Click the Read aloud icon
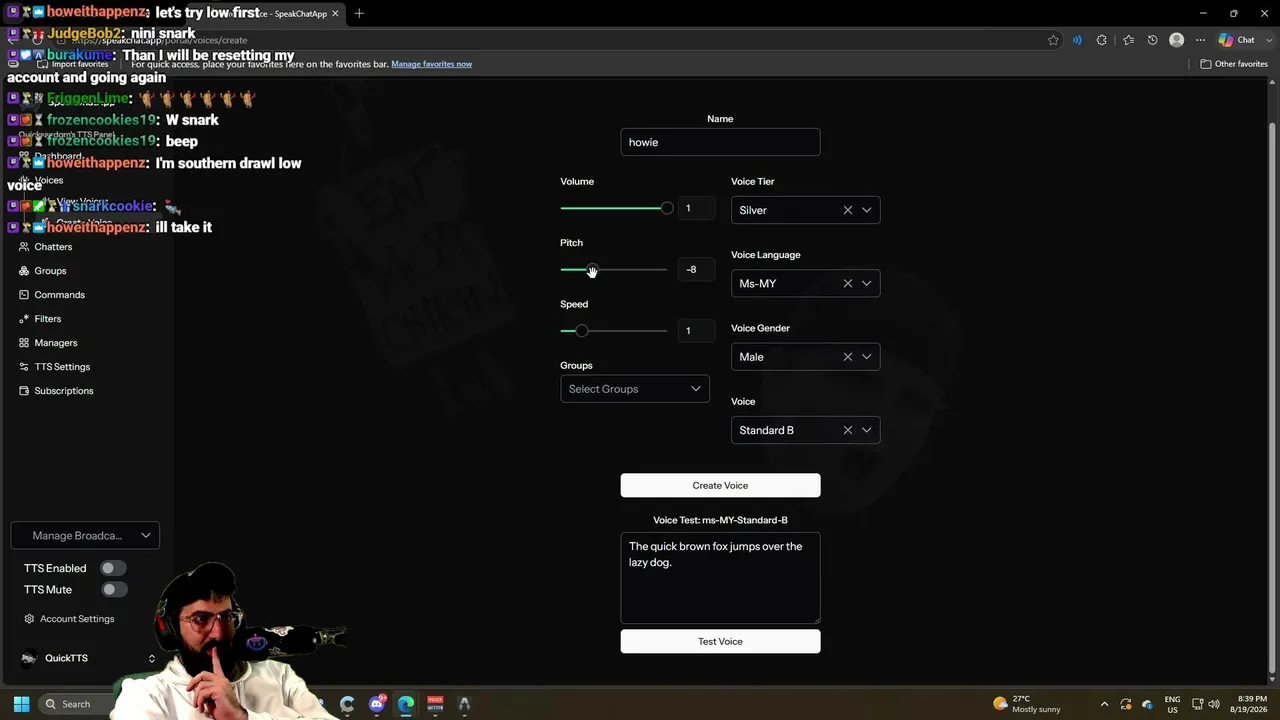 1077,40
